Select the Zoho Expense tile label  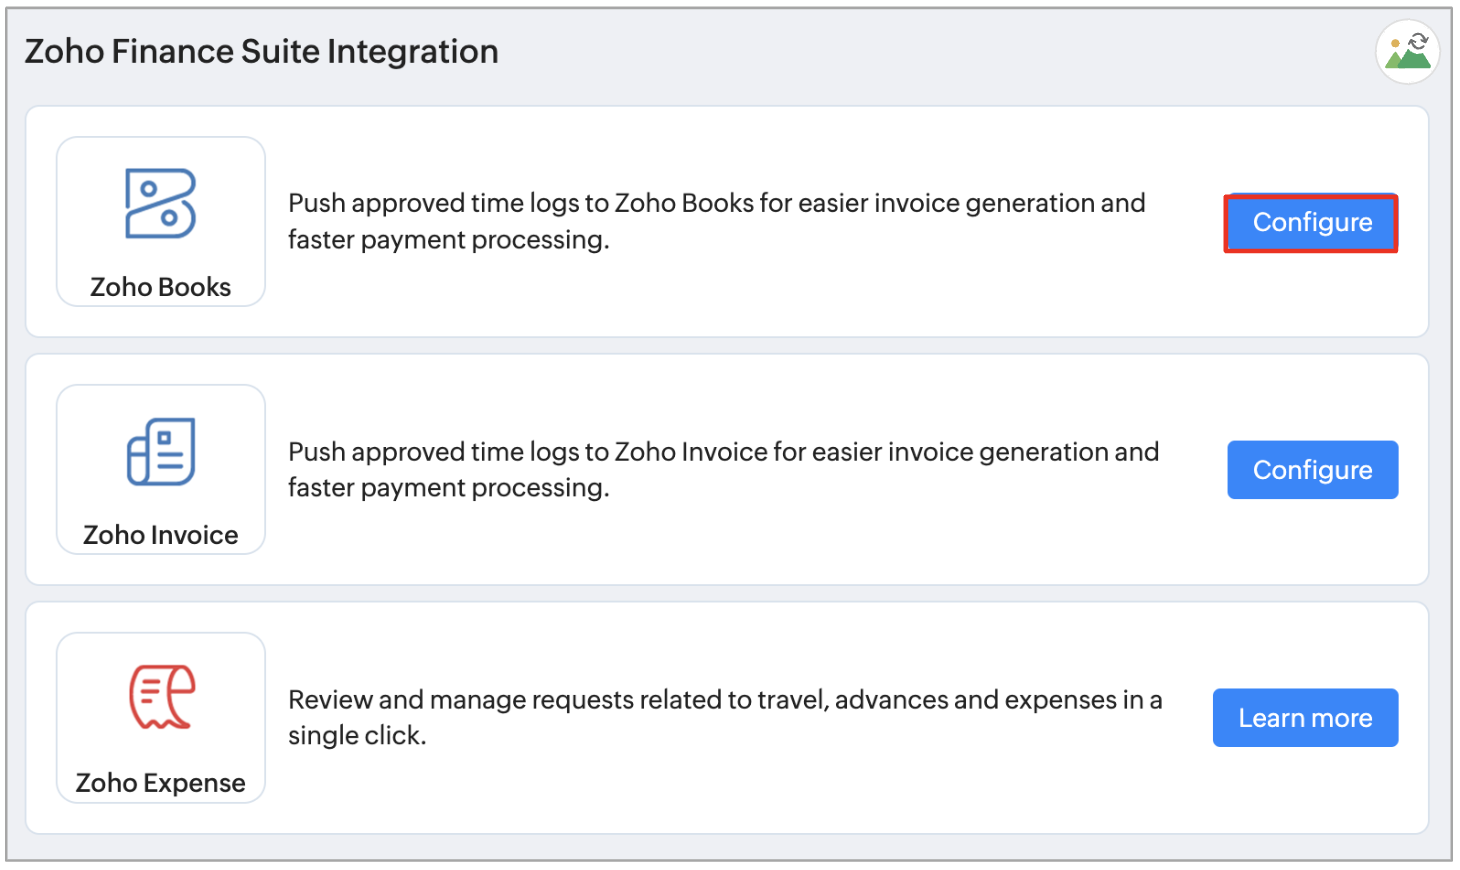coord(160,783)
